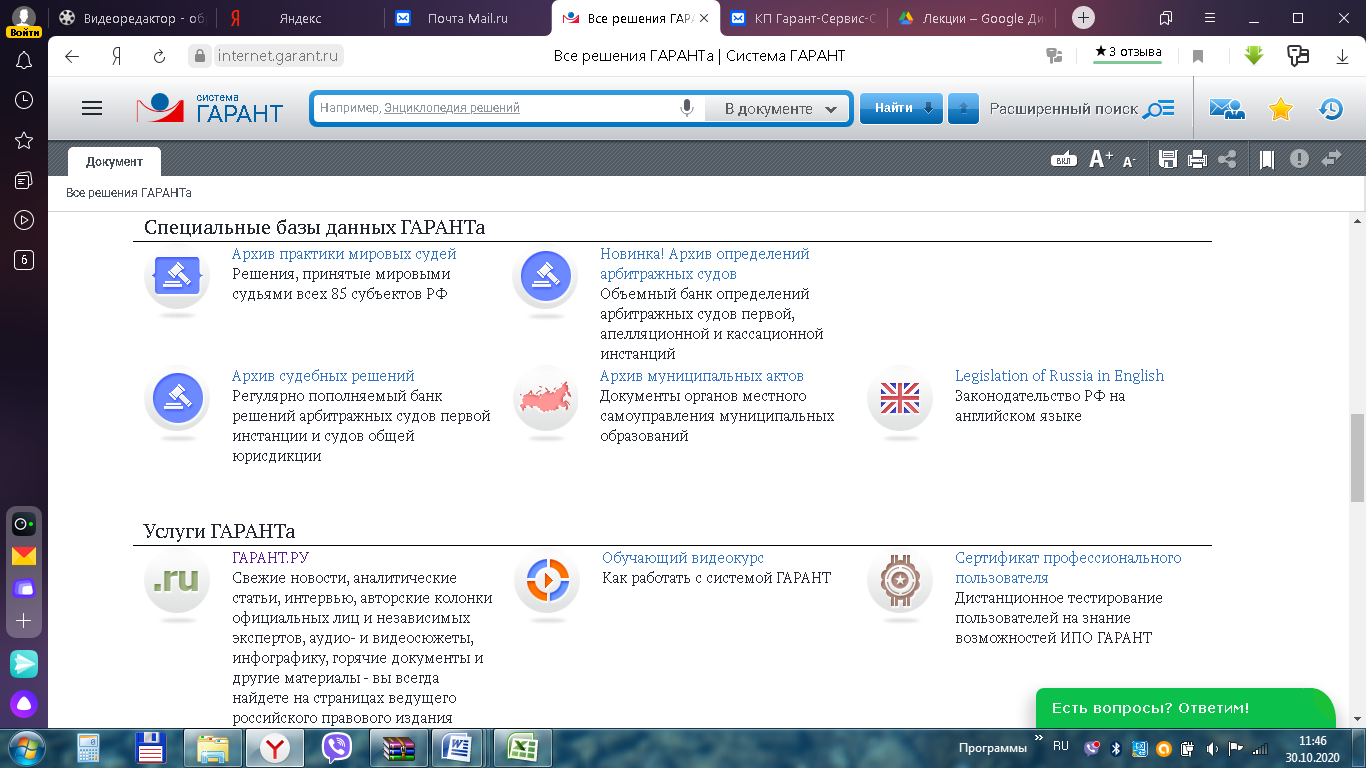Image resolution: width=1366 pixels, height=768 pixels.
Task: Click the exclamation mark info icon
Action: click(x=1299, y=158)
